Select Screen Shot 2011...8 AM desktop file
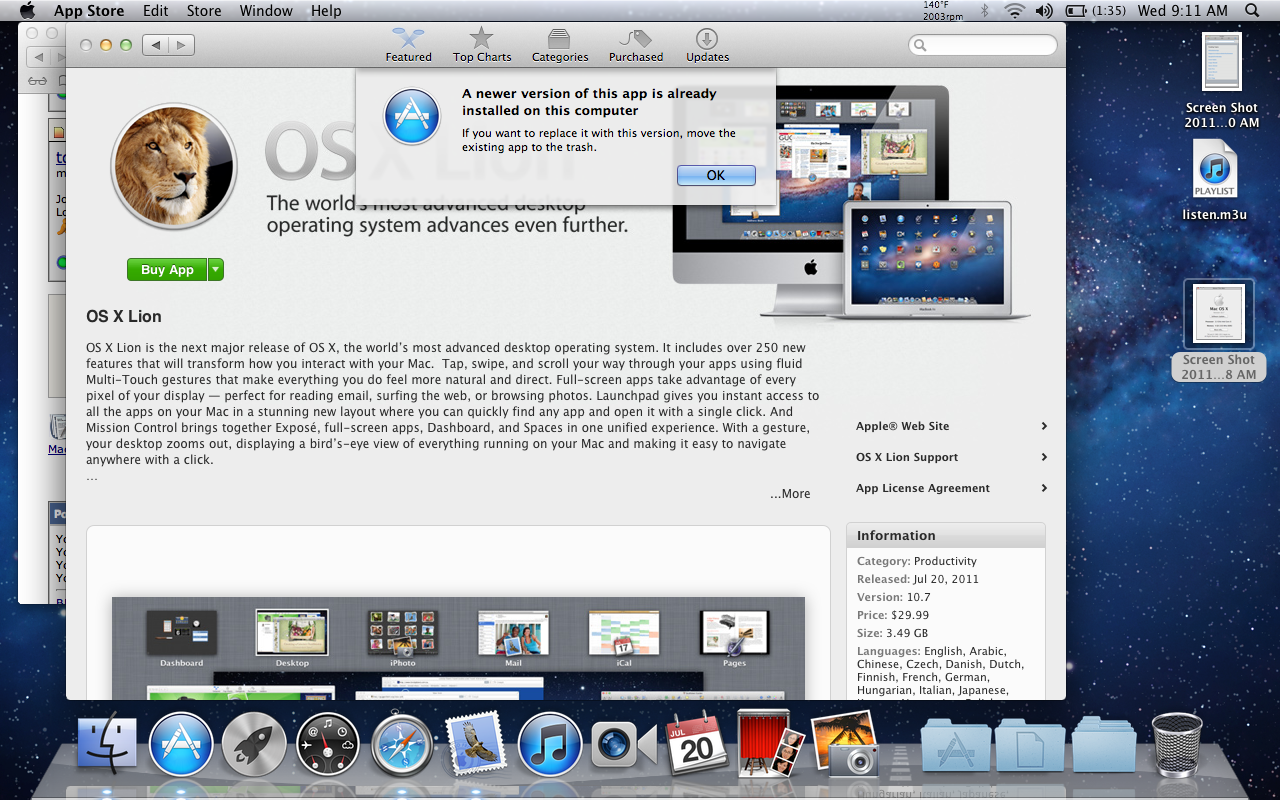1280x800 pixels. pos(1218,330)
